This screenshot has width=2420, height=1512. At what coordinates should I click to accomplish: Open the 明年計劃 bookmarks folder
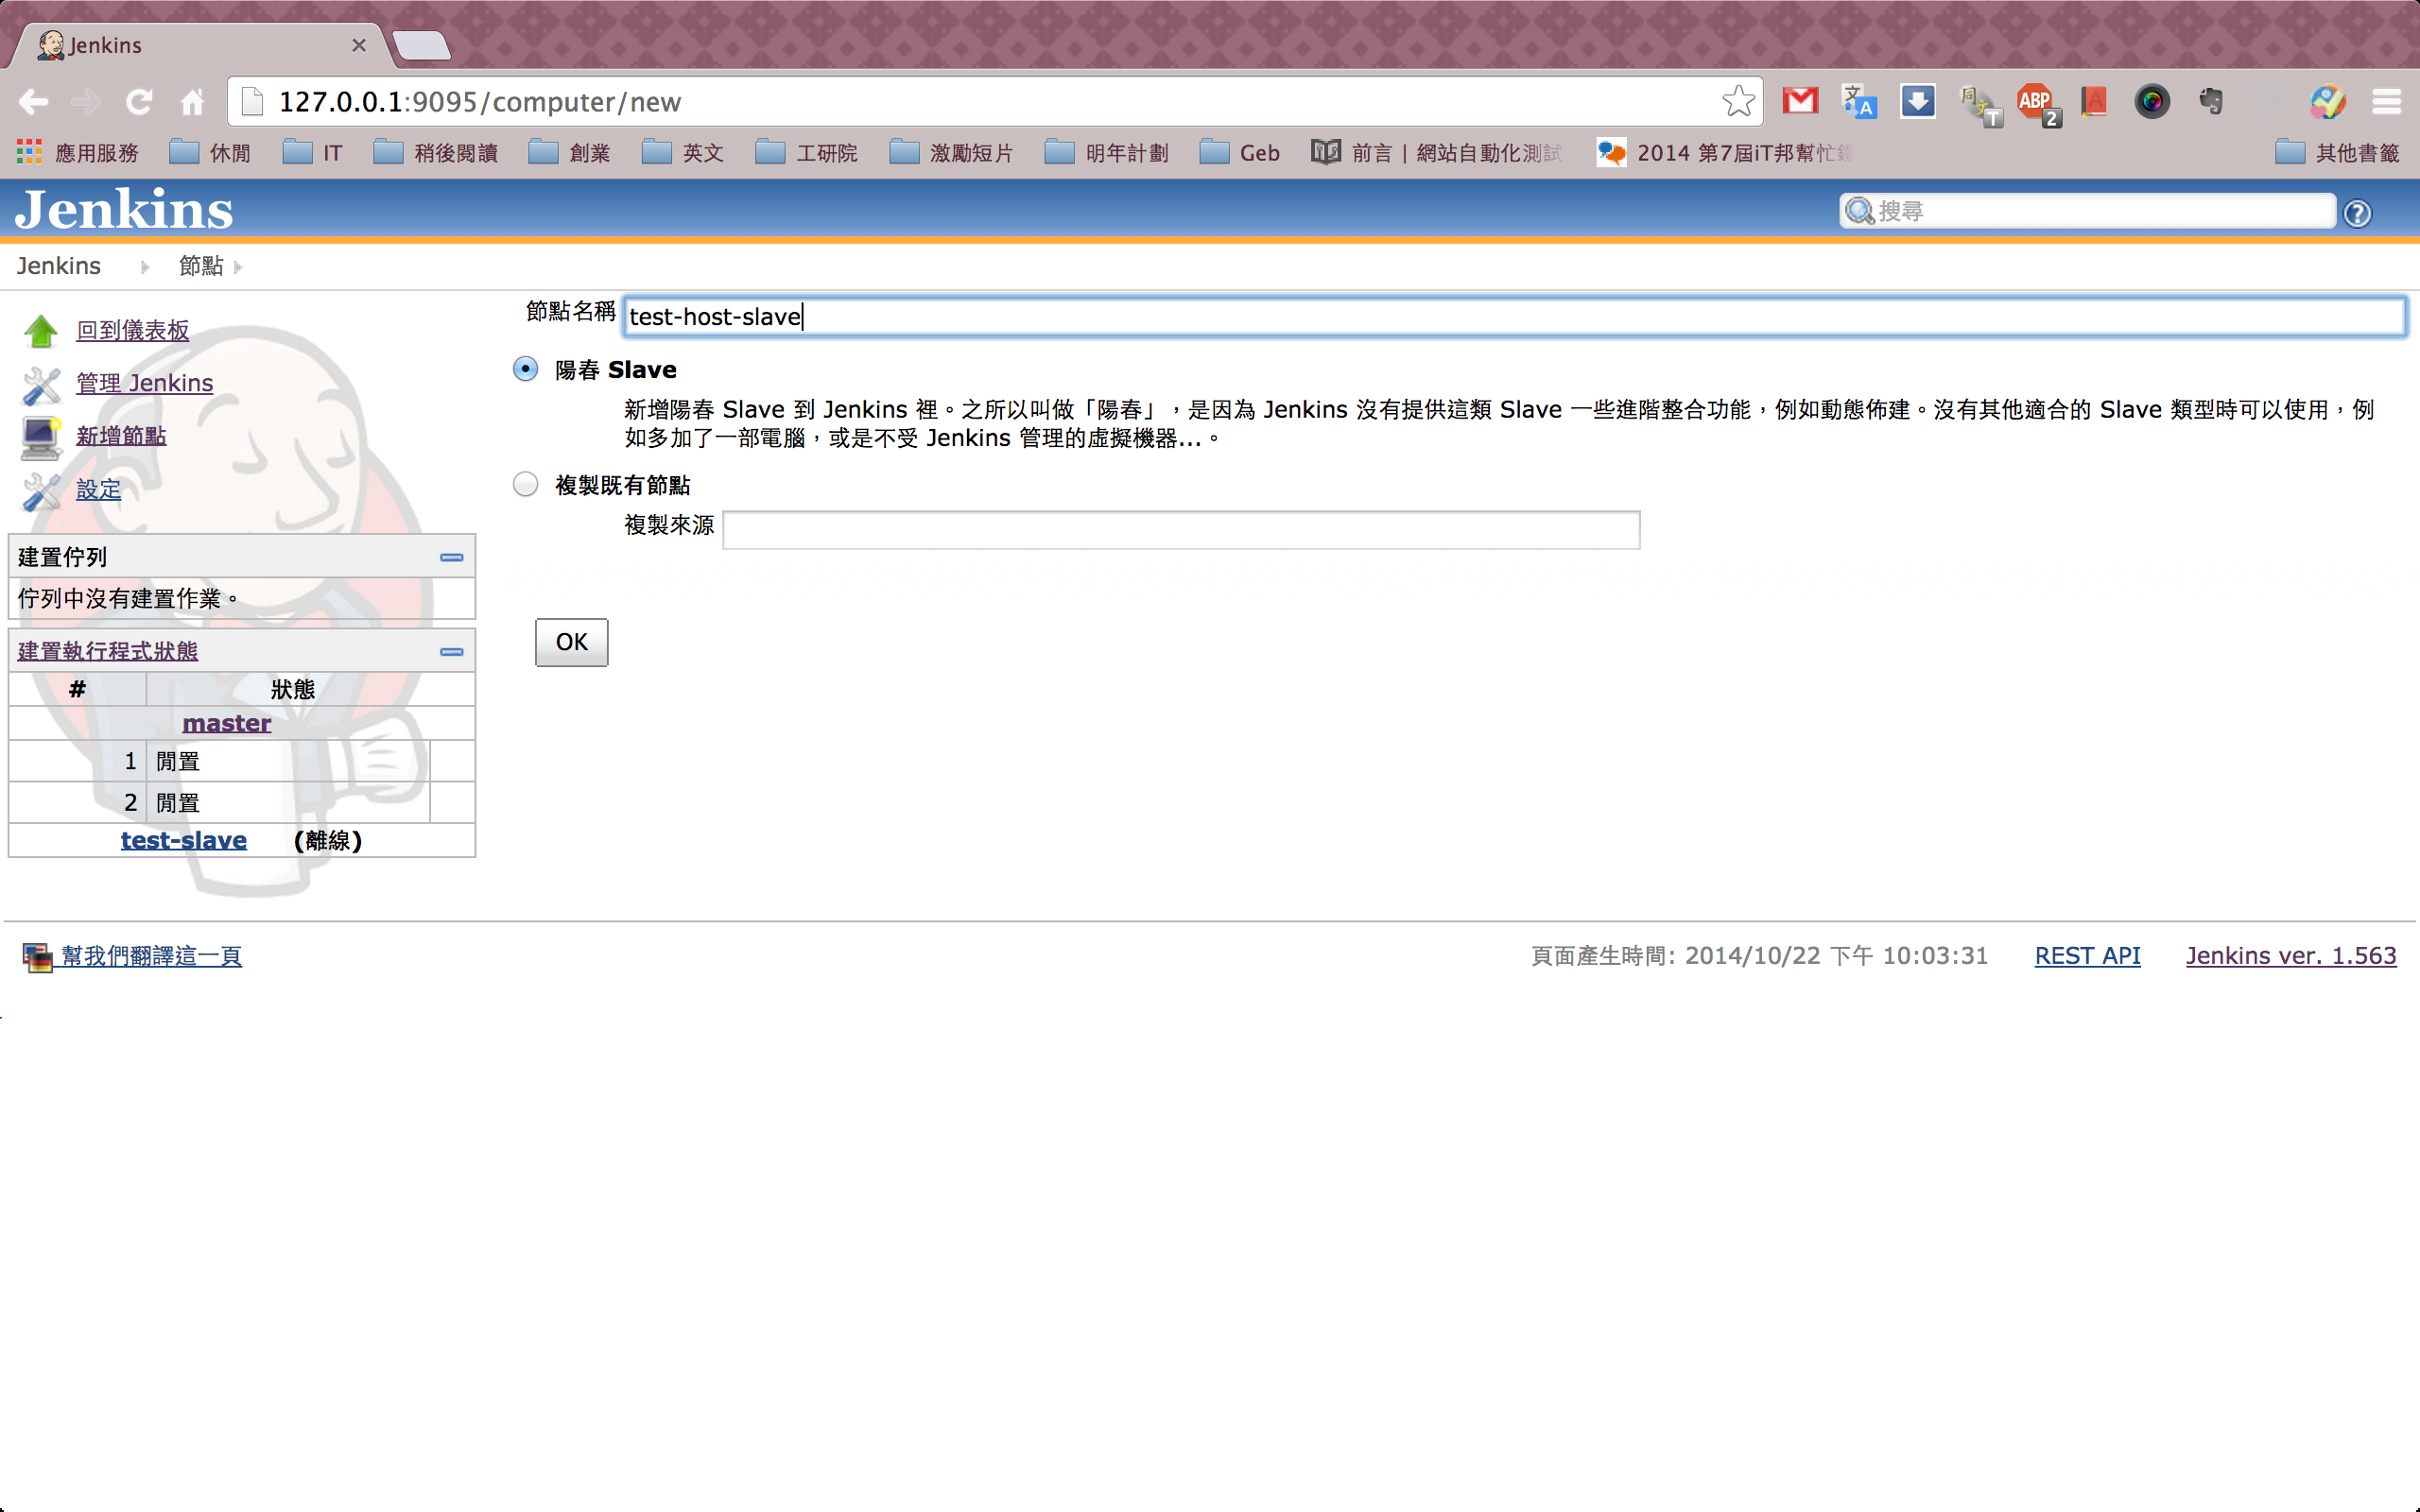click(x=1106, y=152)
